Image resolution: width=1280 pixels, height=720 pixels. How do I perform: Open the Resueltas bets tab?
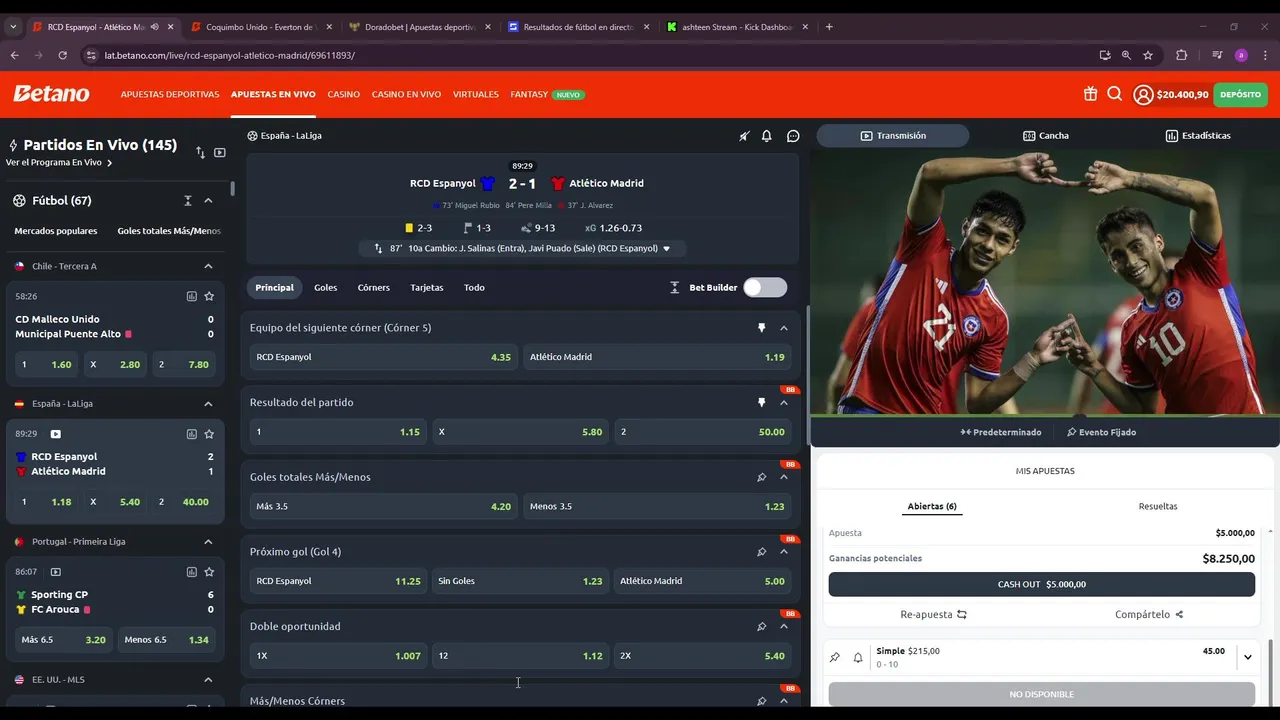pos(1158,507)
